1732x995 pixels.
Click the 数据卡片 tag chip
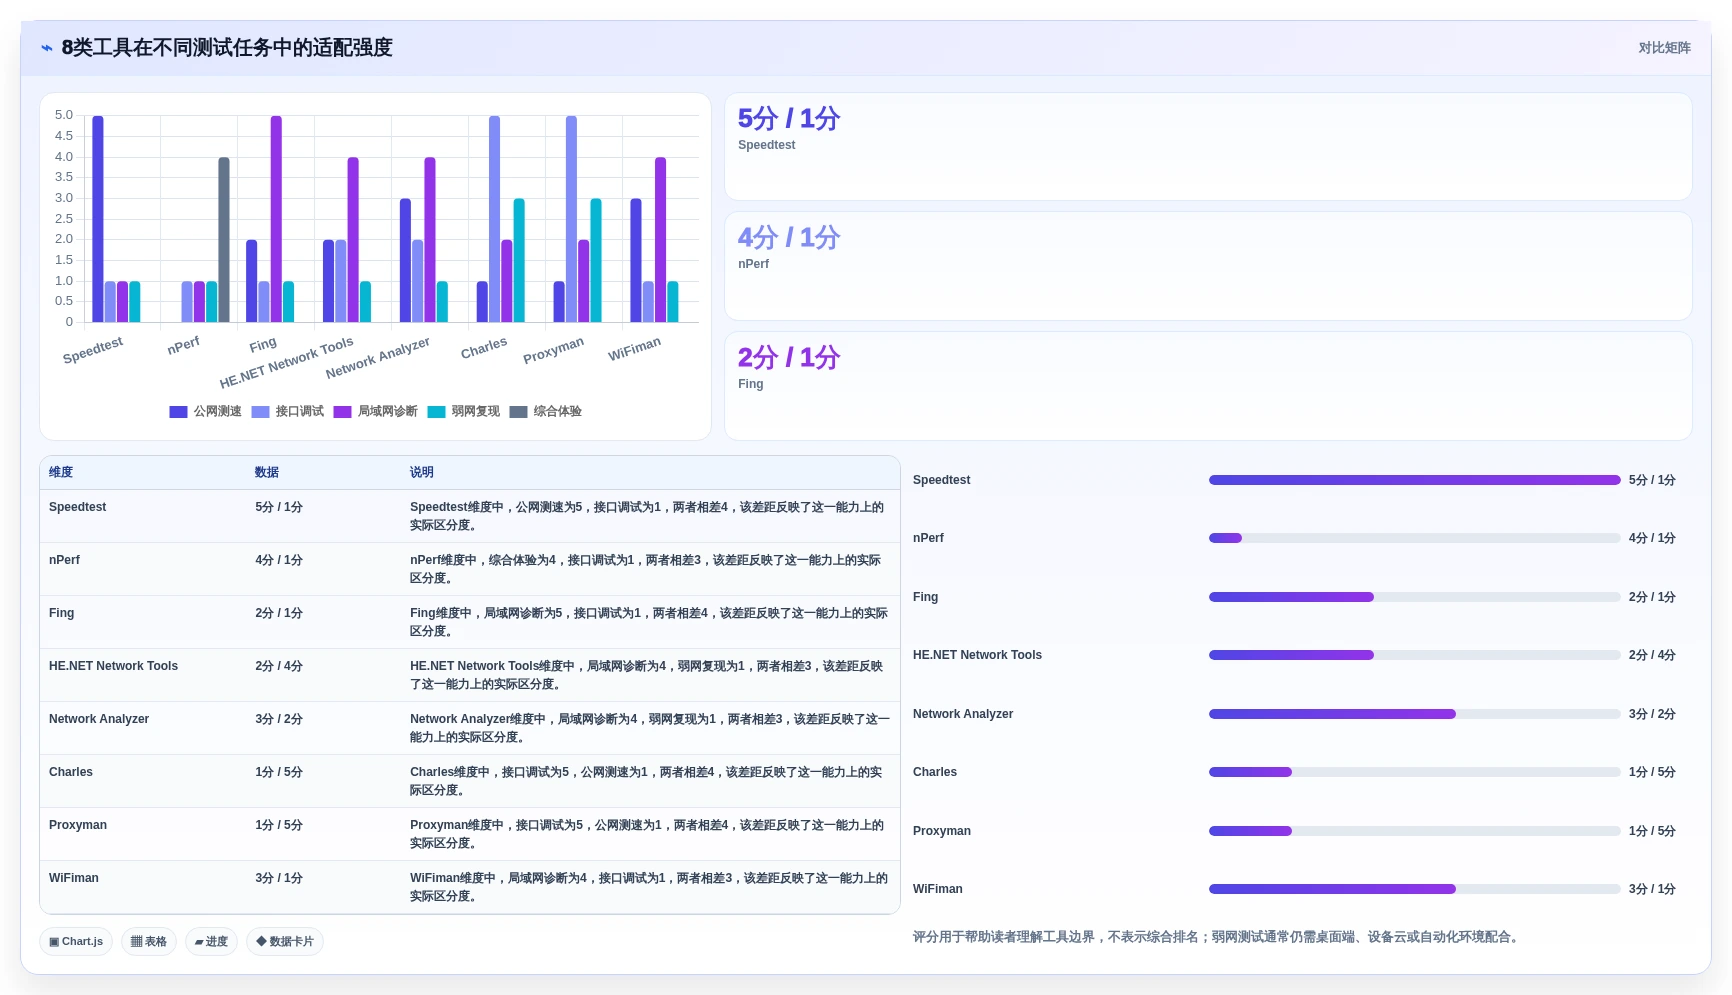pyautogui.click(x=285, y=942)
